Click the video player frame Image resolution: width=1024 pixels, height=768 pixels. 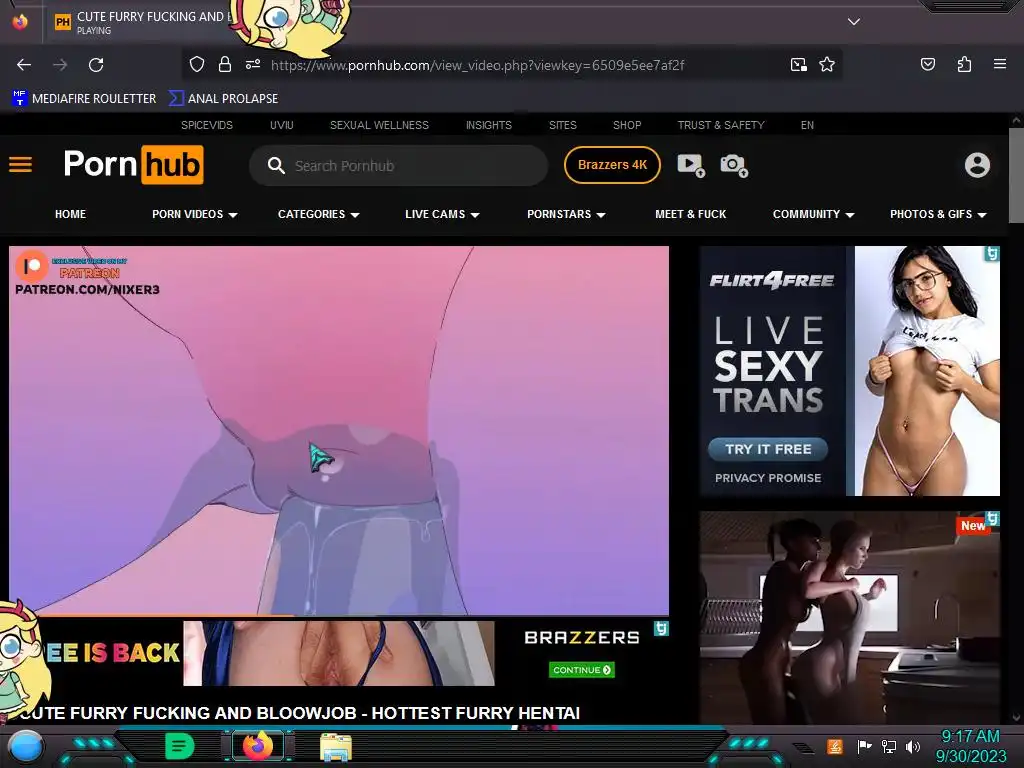click(x=339, y=430)
